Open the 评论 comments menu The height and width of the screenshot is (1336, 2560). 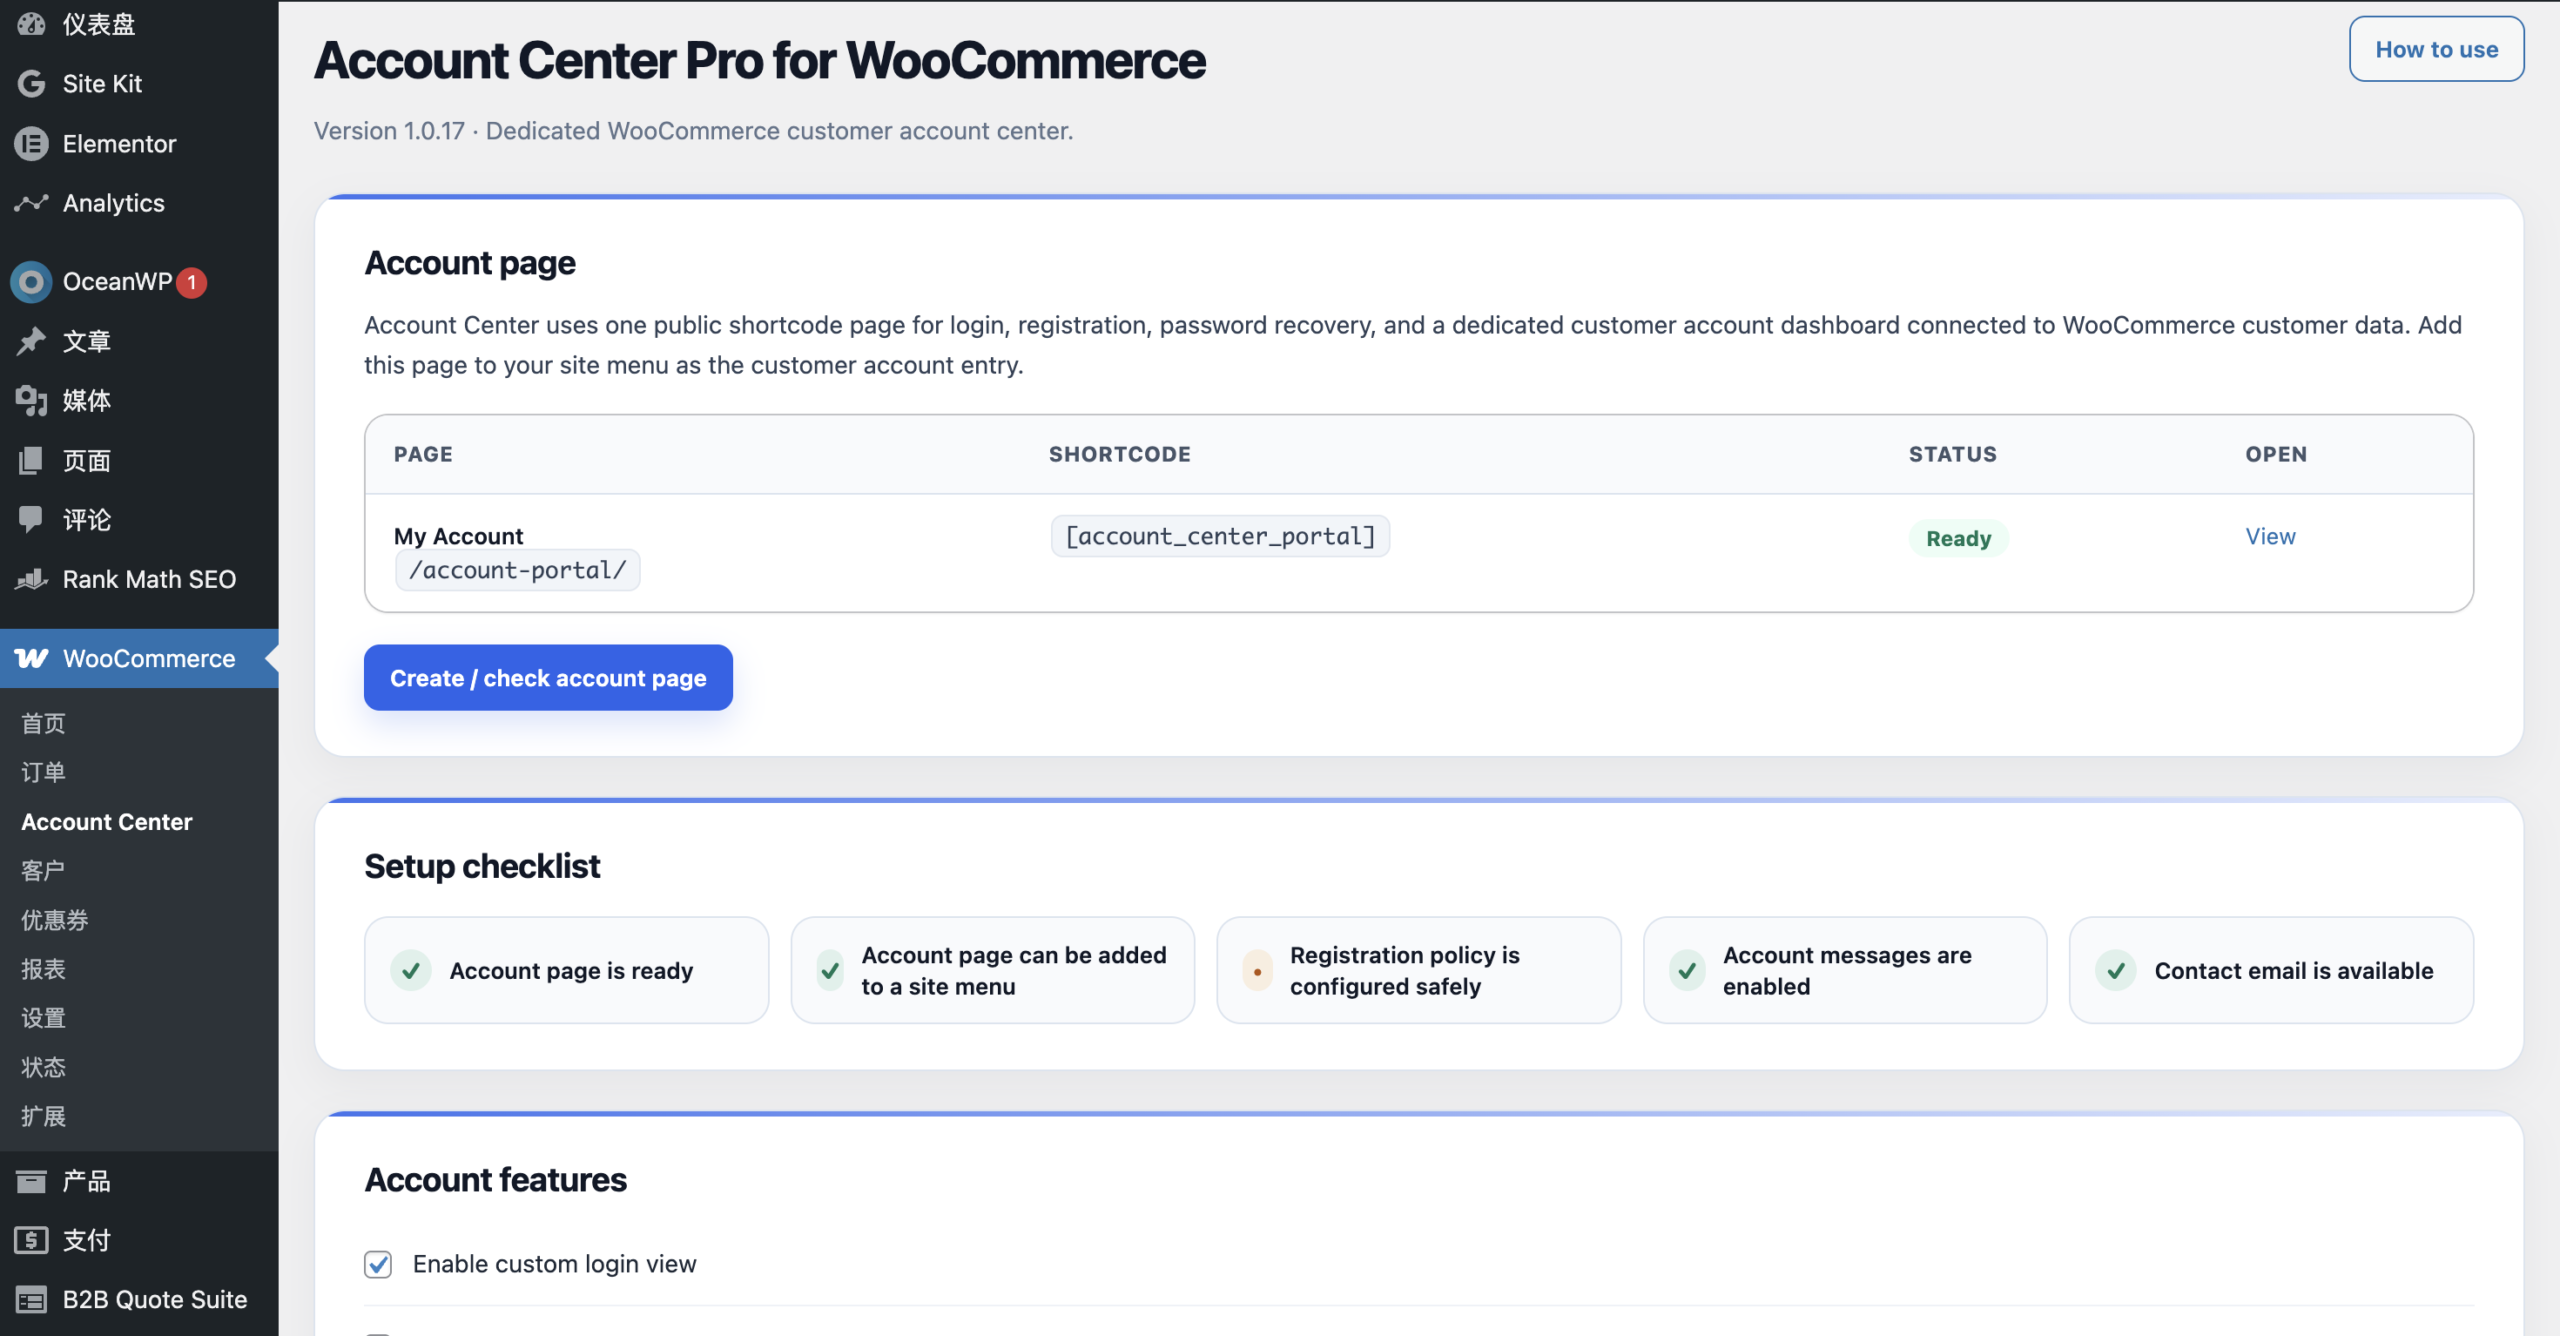pos(139,519)
